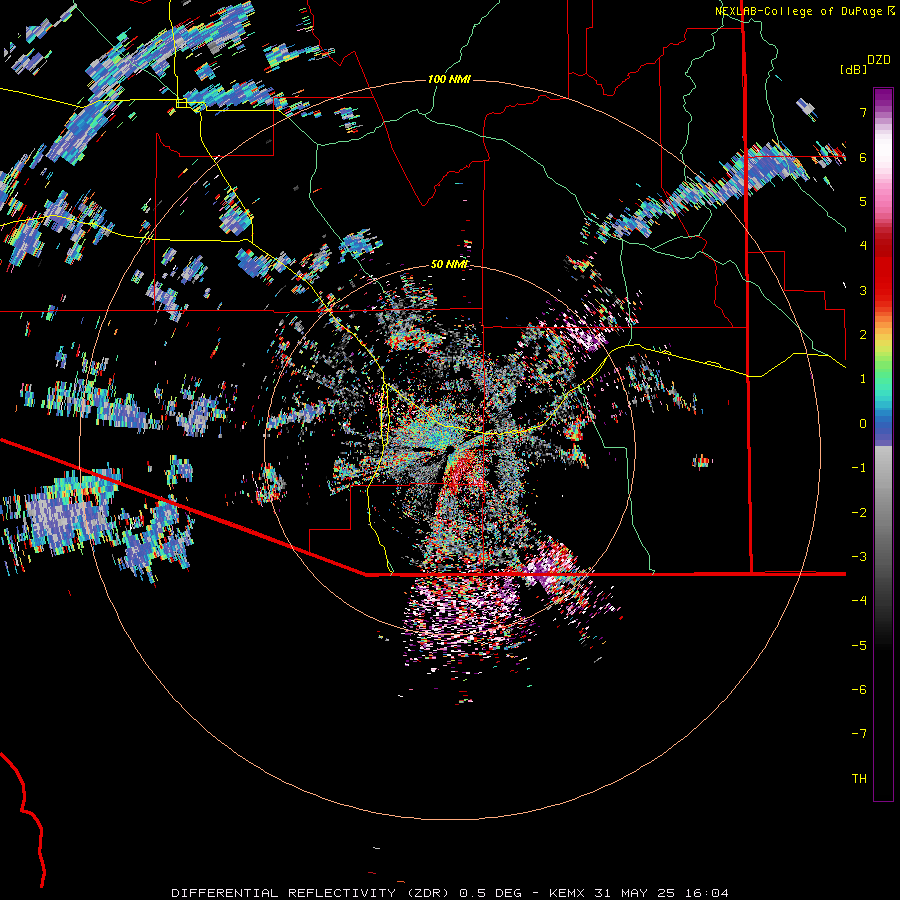Click the 3 tick label on the color scale
This screenshot has height=900, width=900.
[x=863, y=290]
